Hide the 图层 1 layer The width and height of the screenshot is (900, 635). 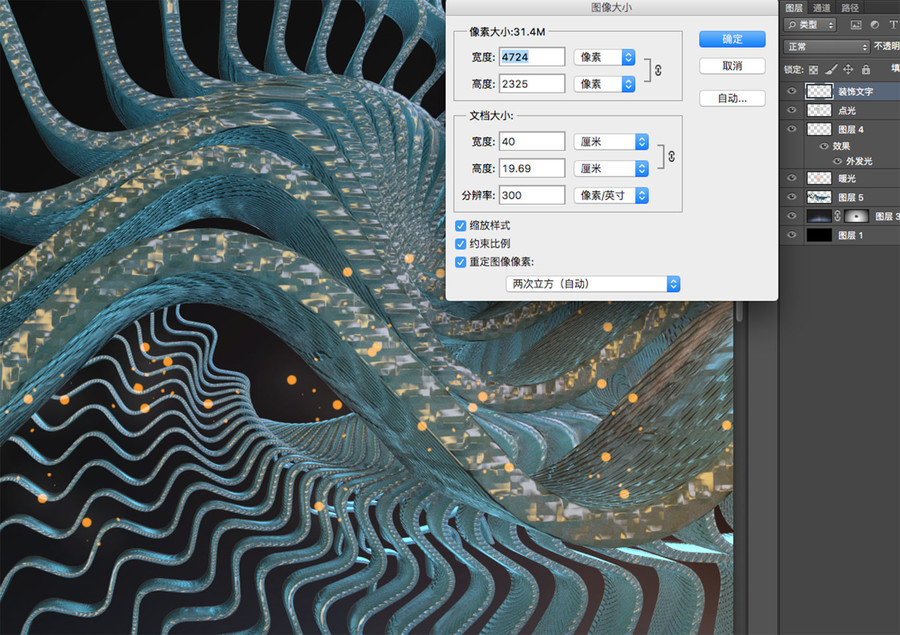792,235
